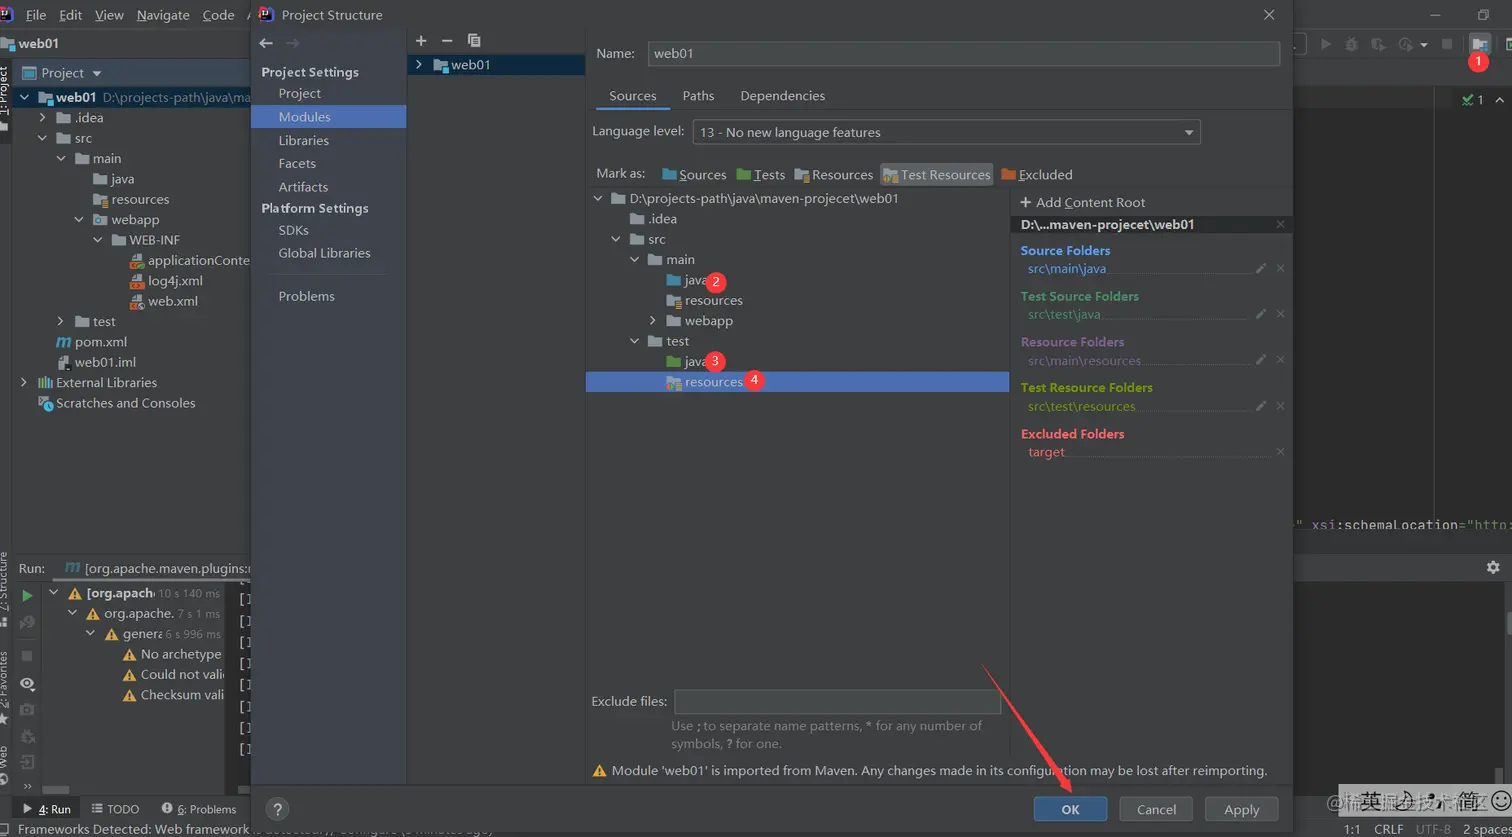Add a new module with plus icon
The height and width of the screenshot is (837, 1512).
point(421,41)
